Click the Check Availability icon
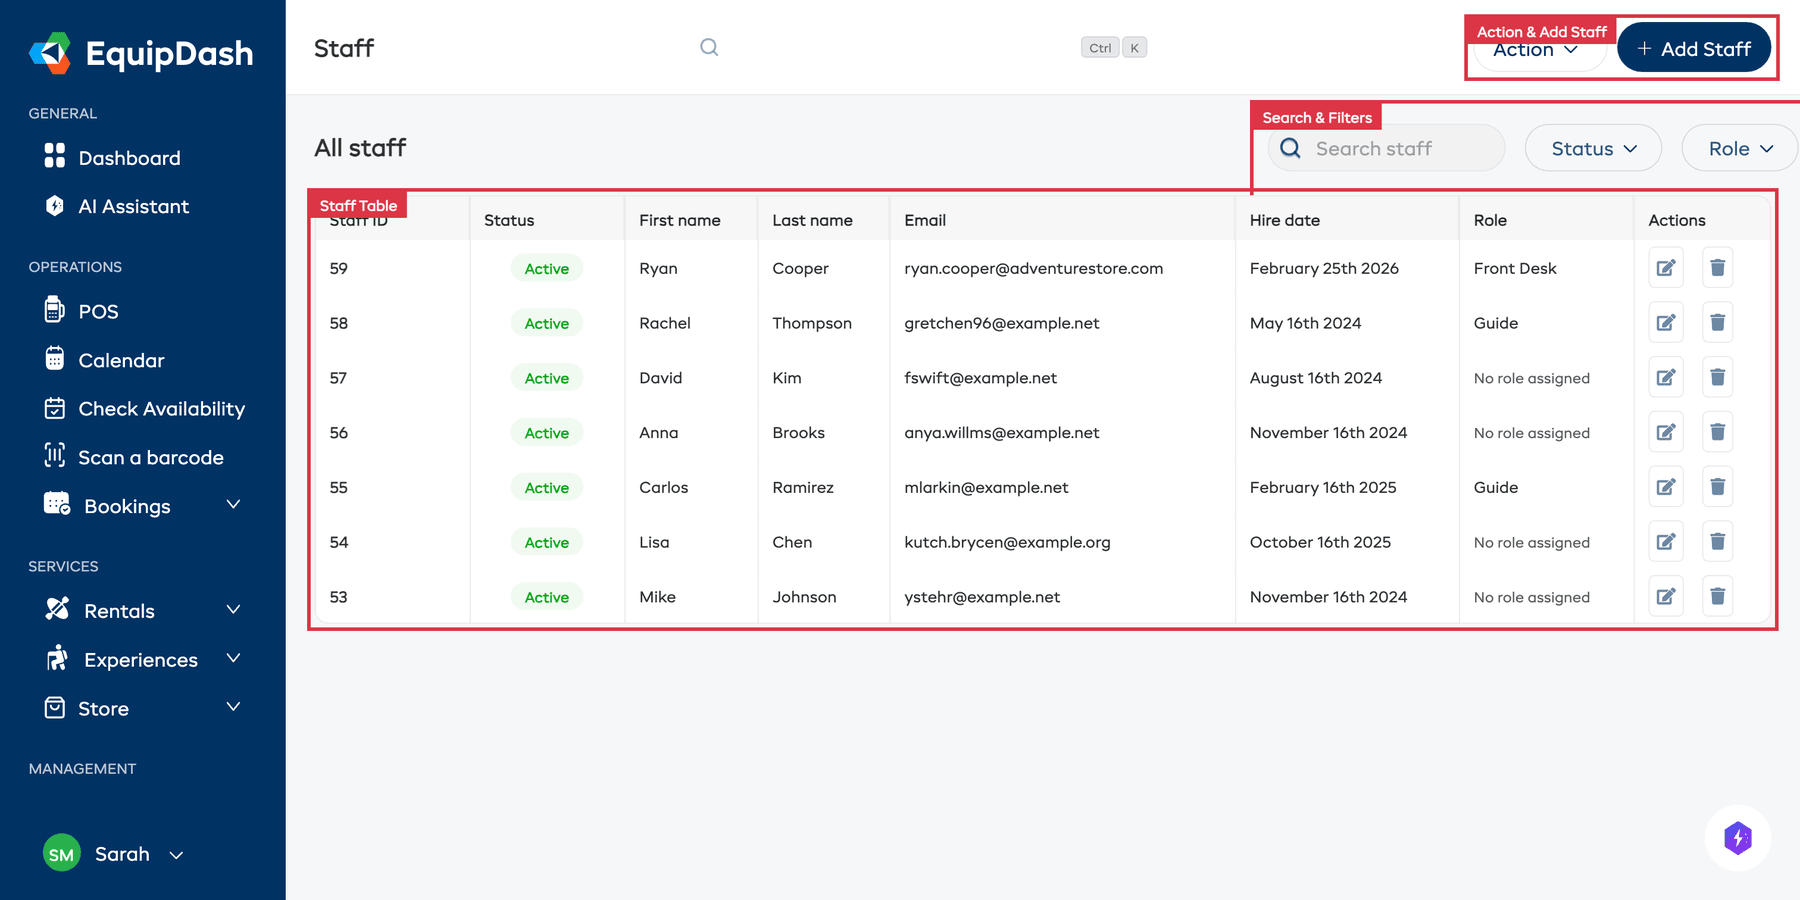This screenshot has width=1800, height=900. 57,408
